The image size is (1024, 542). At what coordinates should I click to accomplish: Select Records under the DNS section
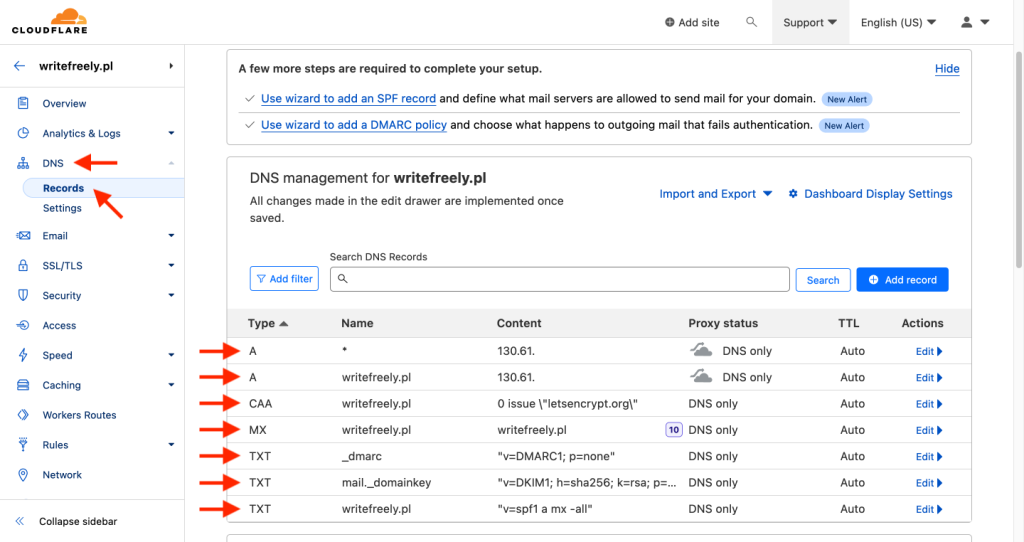click(x=63, y=188)
